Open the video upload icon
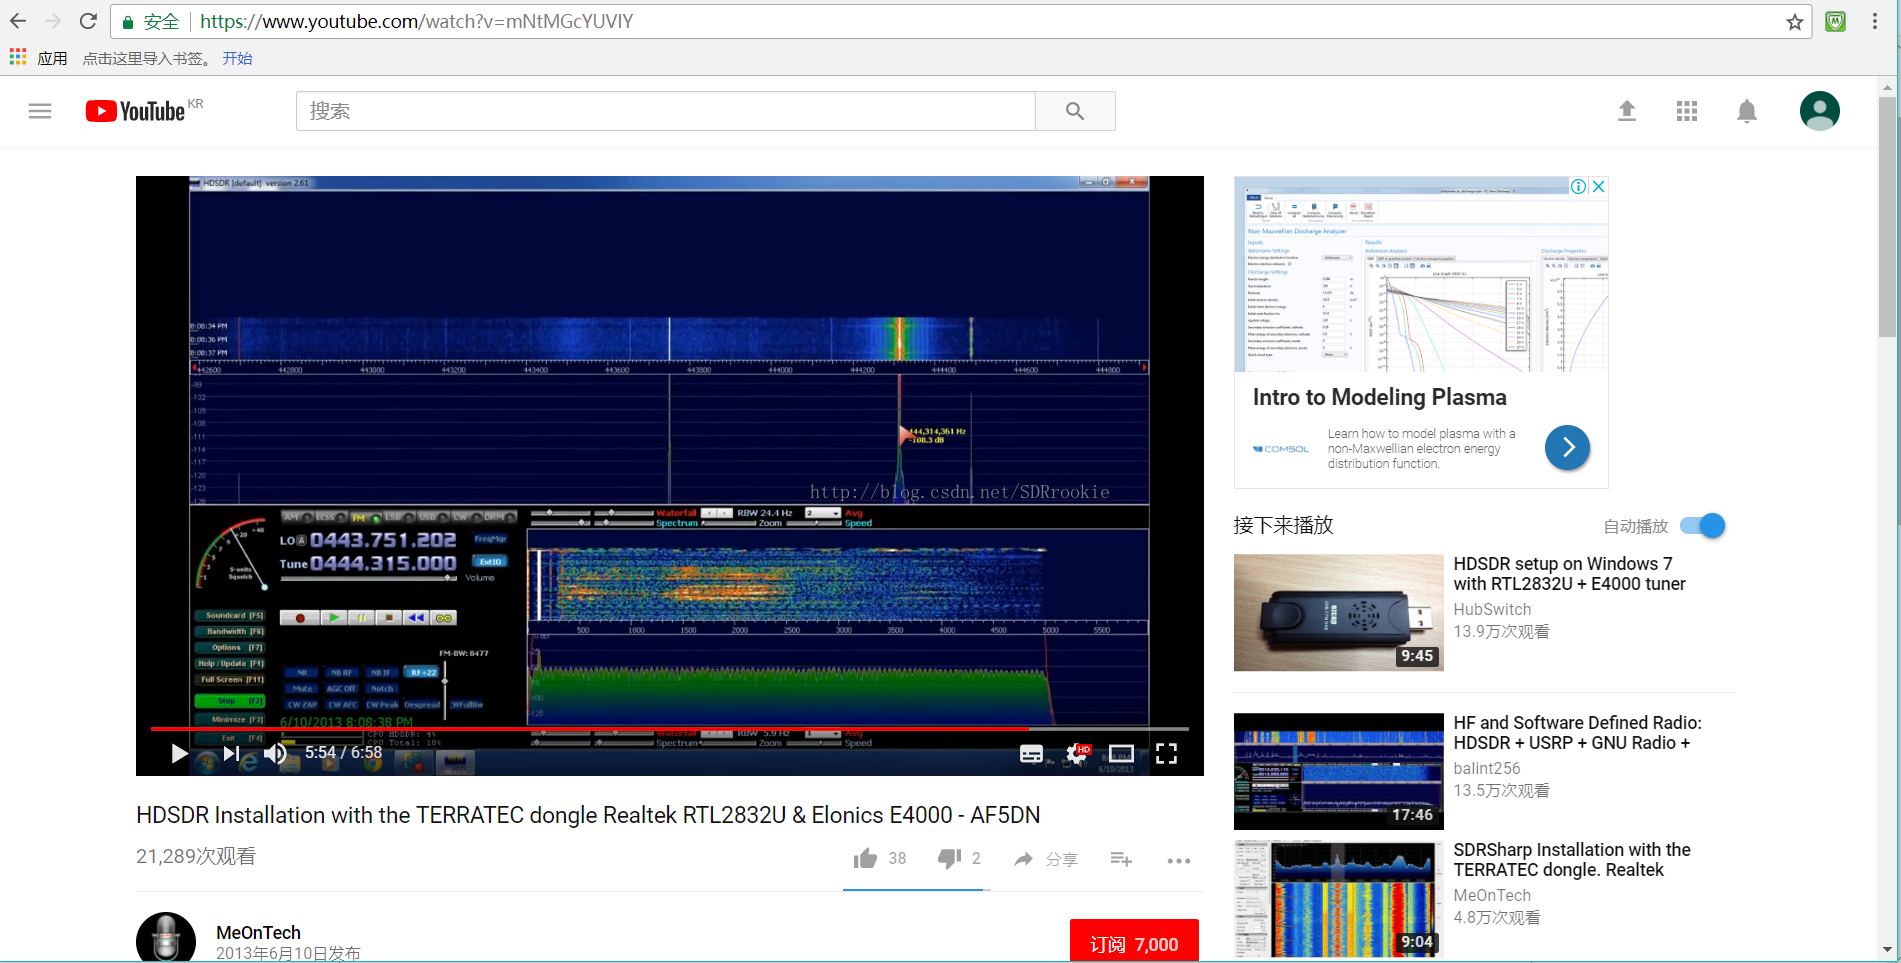This screenshot has height=963, width=1901. click(1627, 111)
